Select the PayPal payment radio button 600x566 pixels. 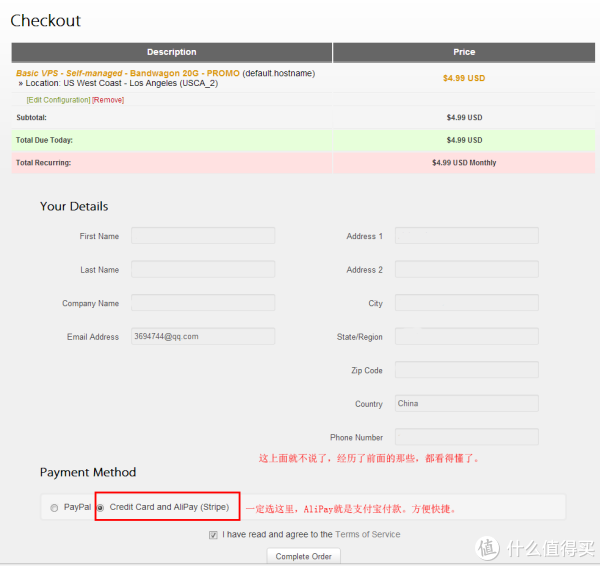click(x=54, y=508)
